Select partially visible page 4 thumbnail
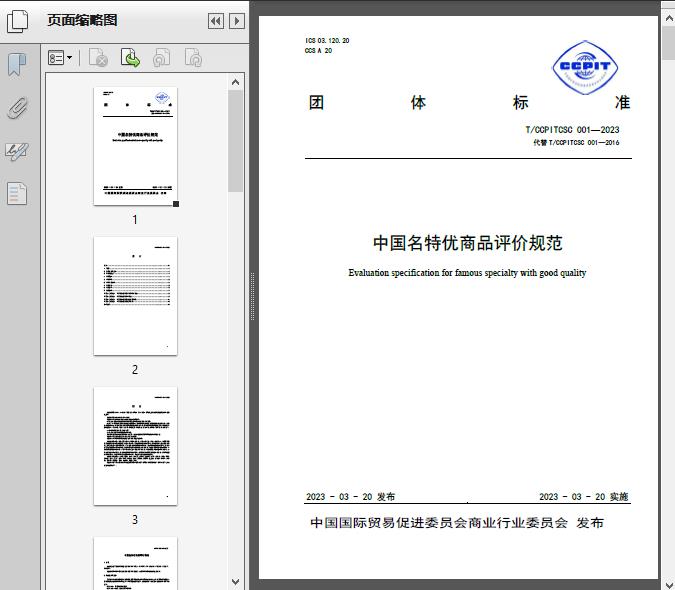This screenshot has height=590, width=675. coord(135,563)
